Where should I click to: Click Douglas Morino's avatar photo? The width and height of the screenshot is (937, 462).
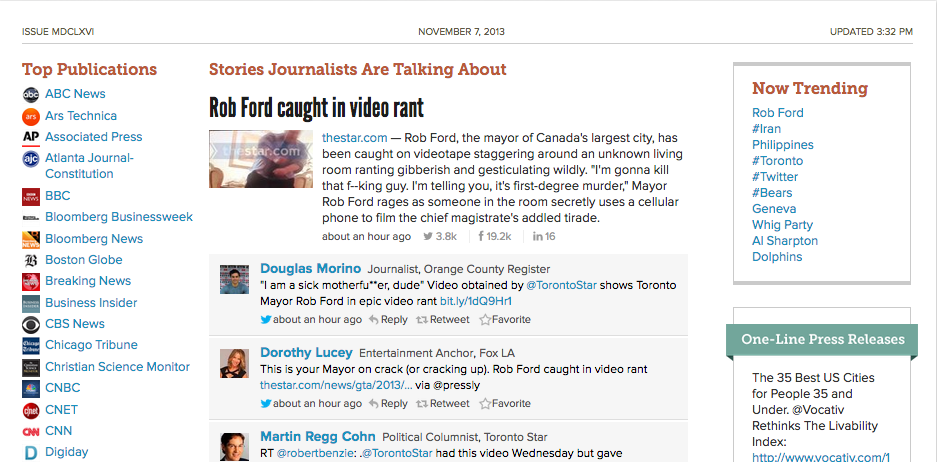(x=234, y=279)
